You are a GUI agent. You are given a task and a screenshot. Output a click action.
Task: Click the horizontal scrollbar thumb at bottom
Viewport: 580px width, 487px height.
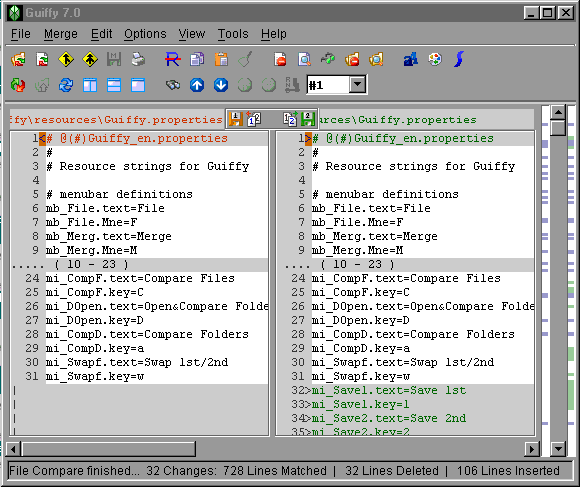(109, 449)
